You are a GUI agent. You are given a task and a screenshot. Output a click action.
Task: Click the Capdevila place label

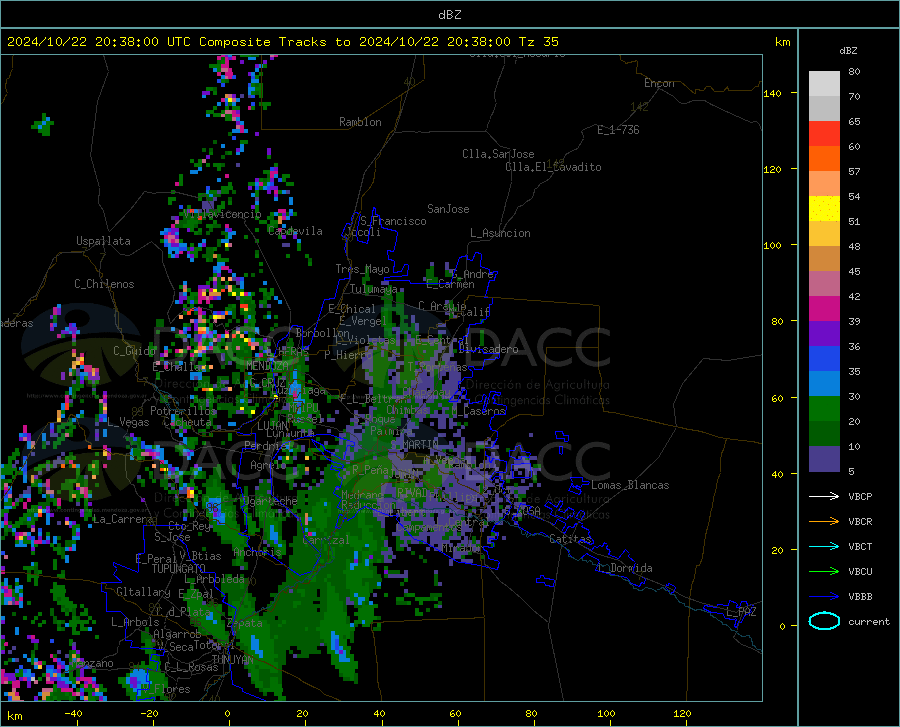295,231
